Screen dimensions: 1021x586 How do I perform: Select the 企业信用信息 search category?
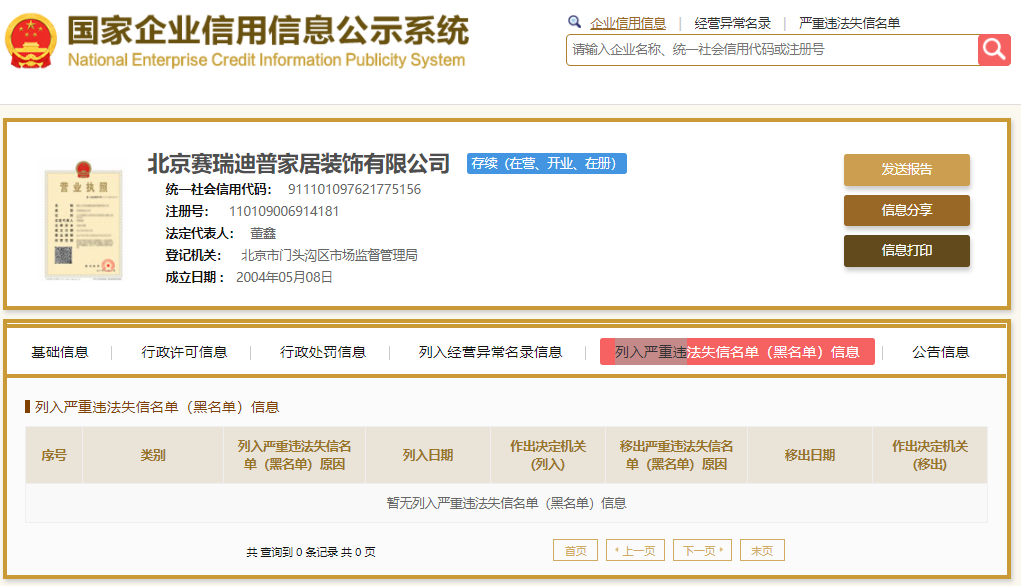(x=628, y=23)
